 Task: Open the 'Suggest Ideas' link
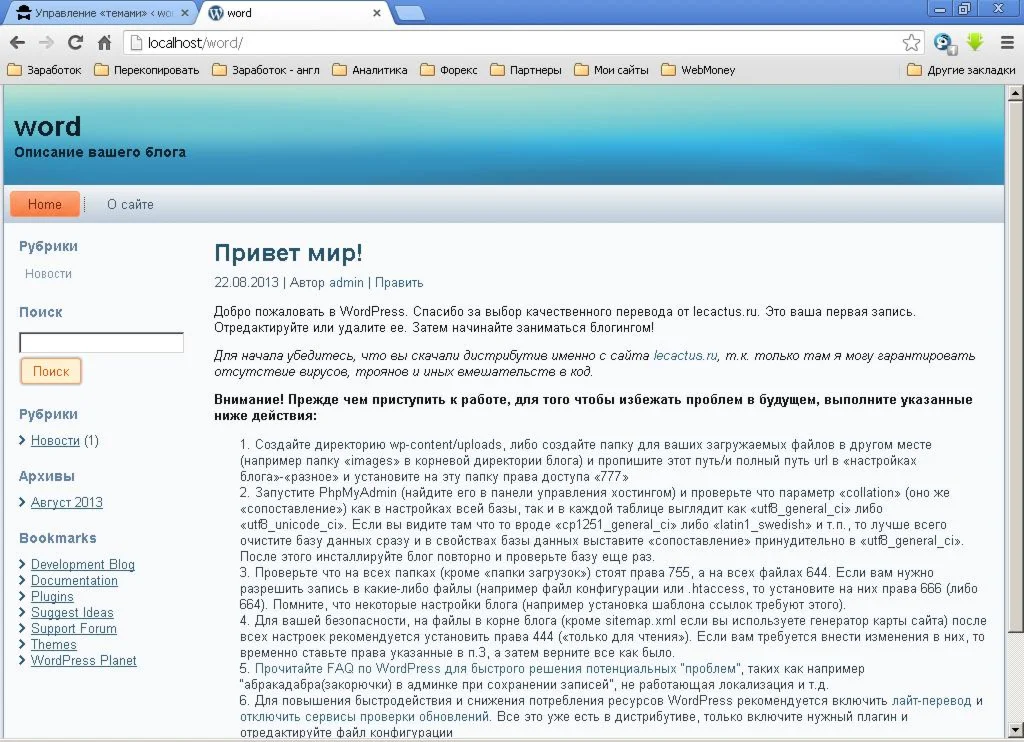point(72,613)
